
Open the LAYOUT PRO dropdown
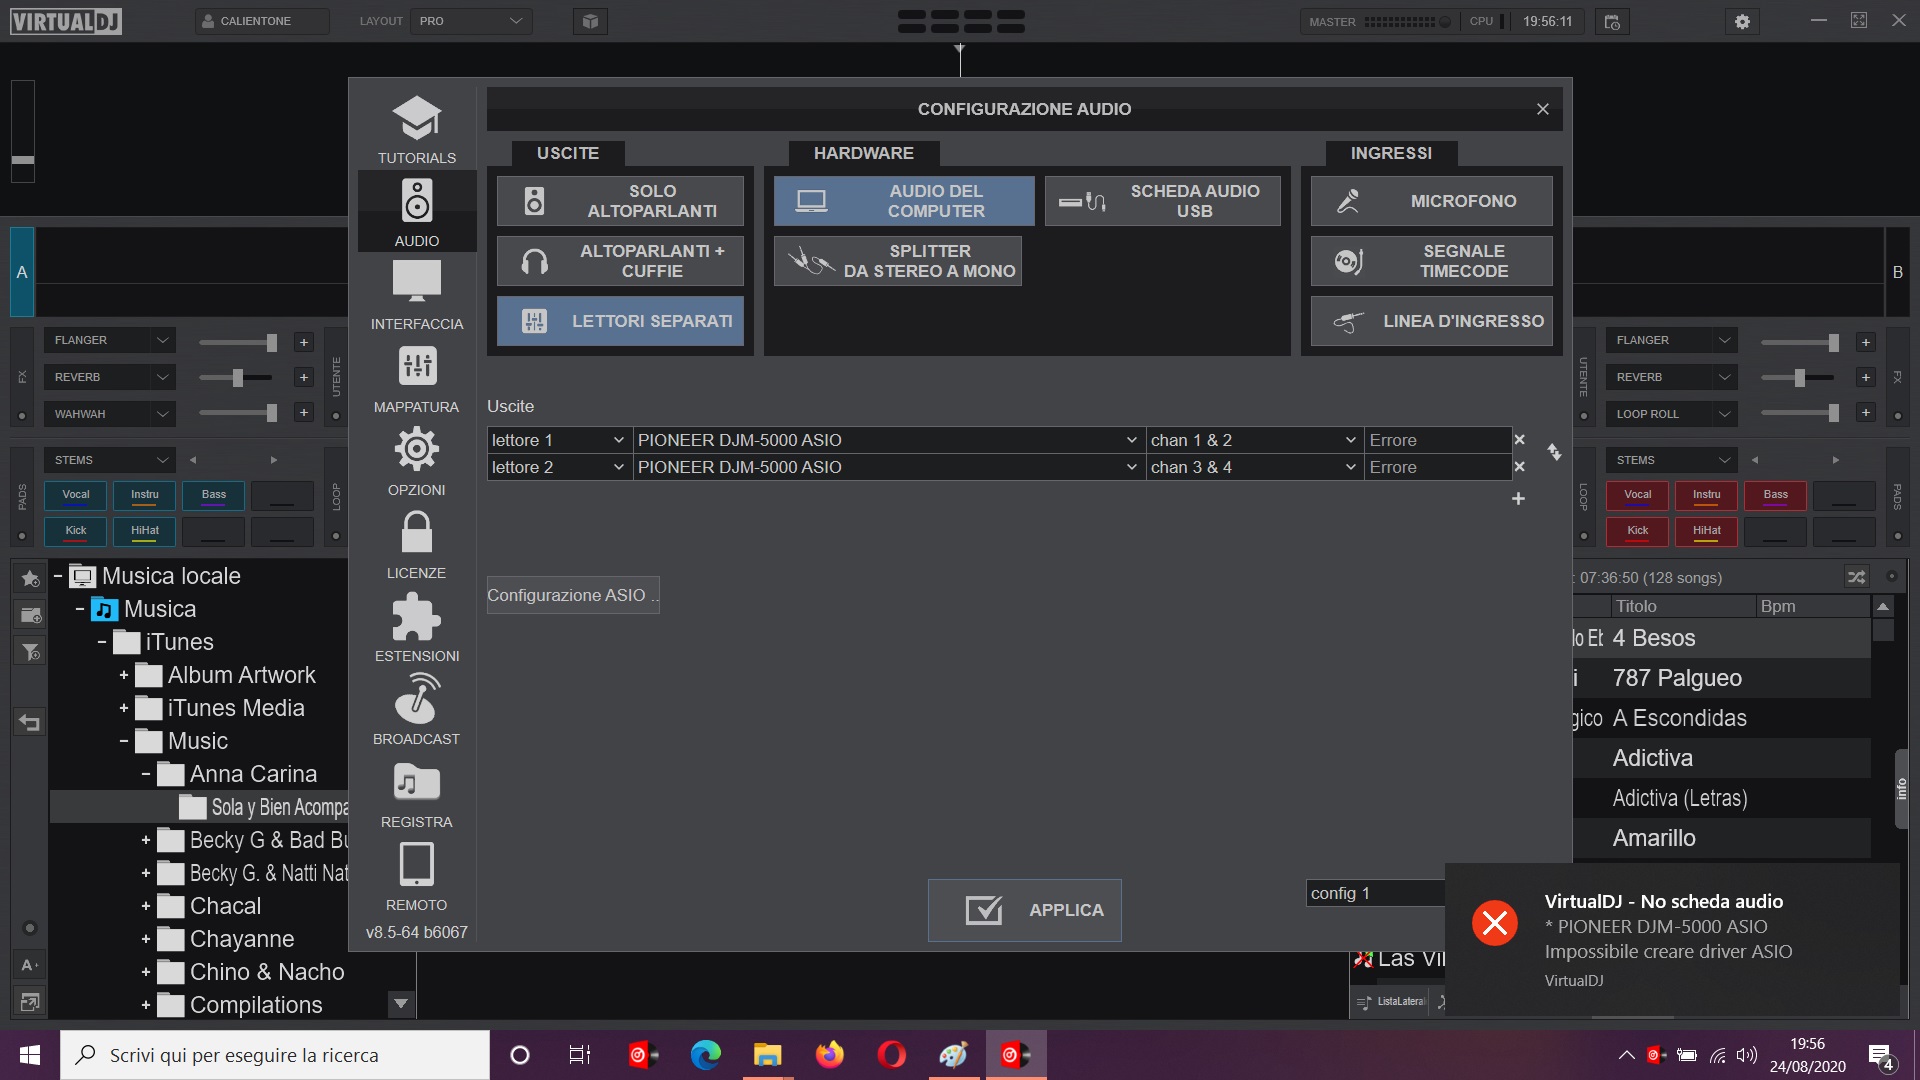click(x=470, y=20)
